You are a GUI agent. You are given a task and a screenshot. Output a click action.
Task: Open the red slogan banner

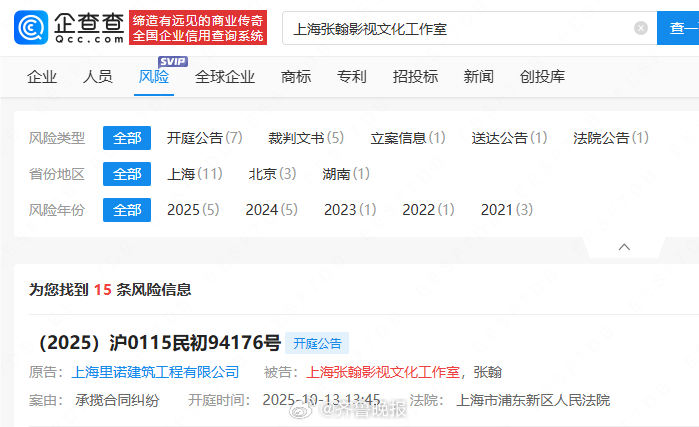click(198, 28)
